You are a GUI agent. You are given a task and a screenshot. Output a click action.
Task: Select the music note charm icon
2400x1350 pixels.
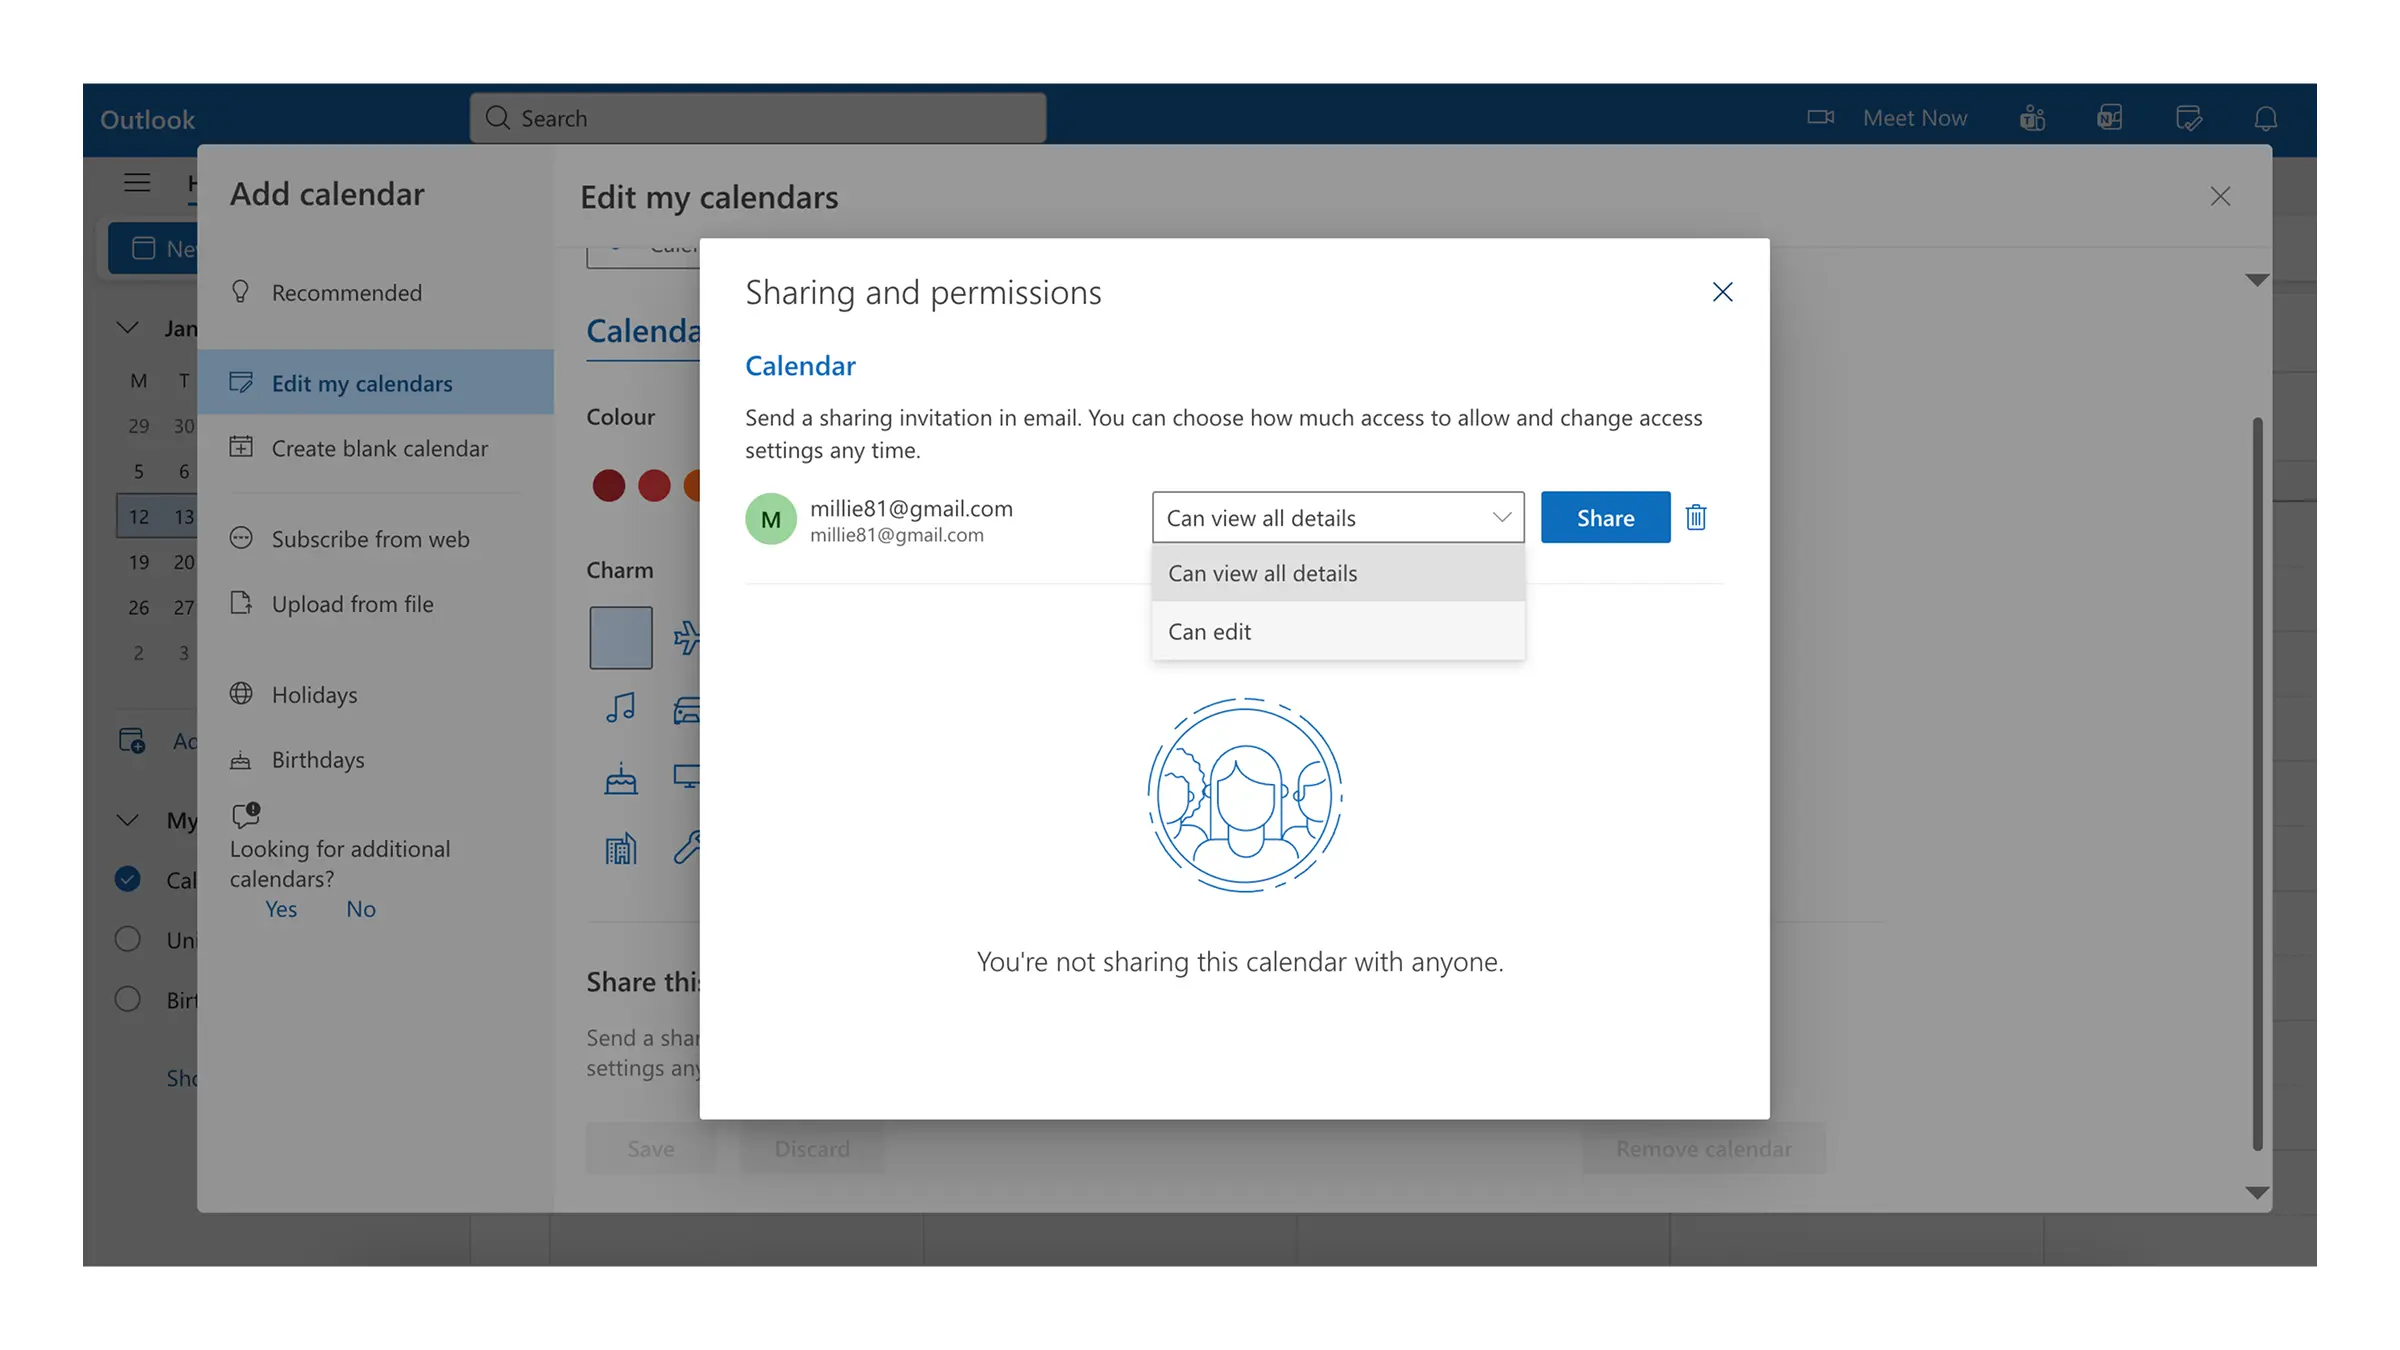point(620,707)
